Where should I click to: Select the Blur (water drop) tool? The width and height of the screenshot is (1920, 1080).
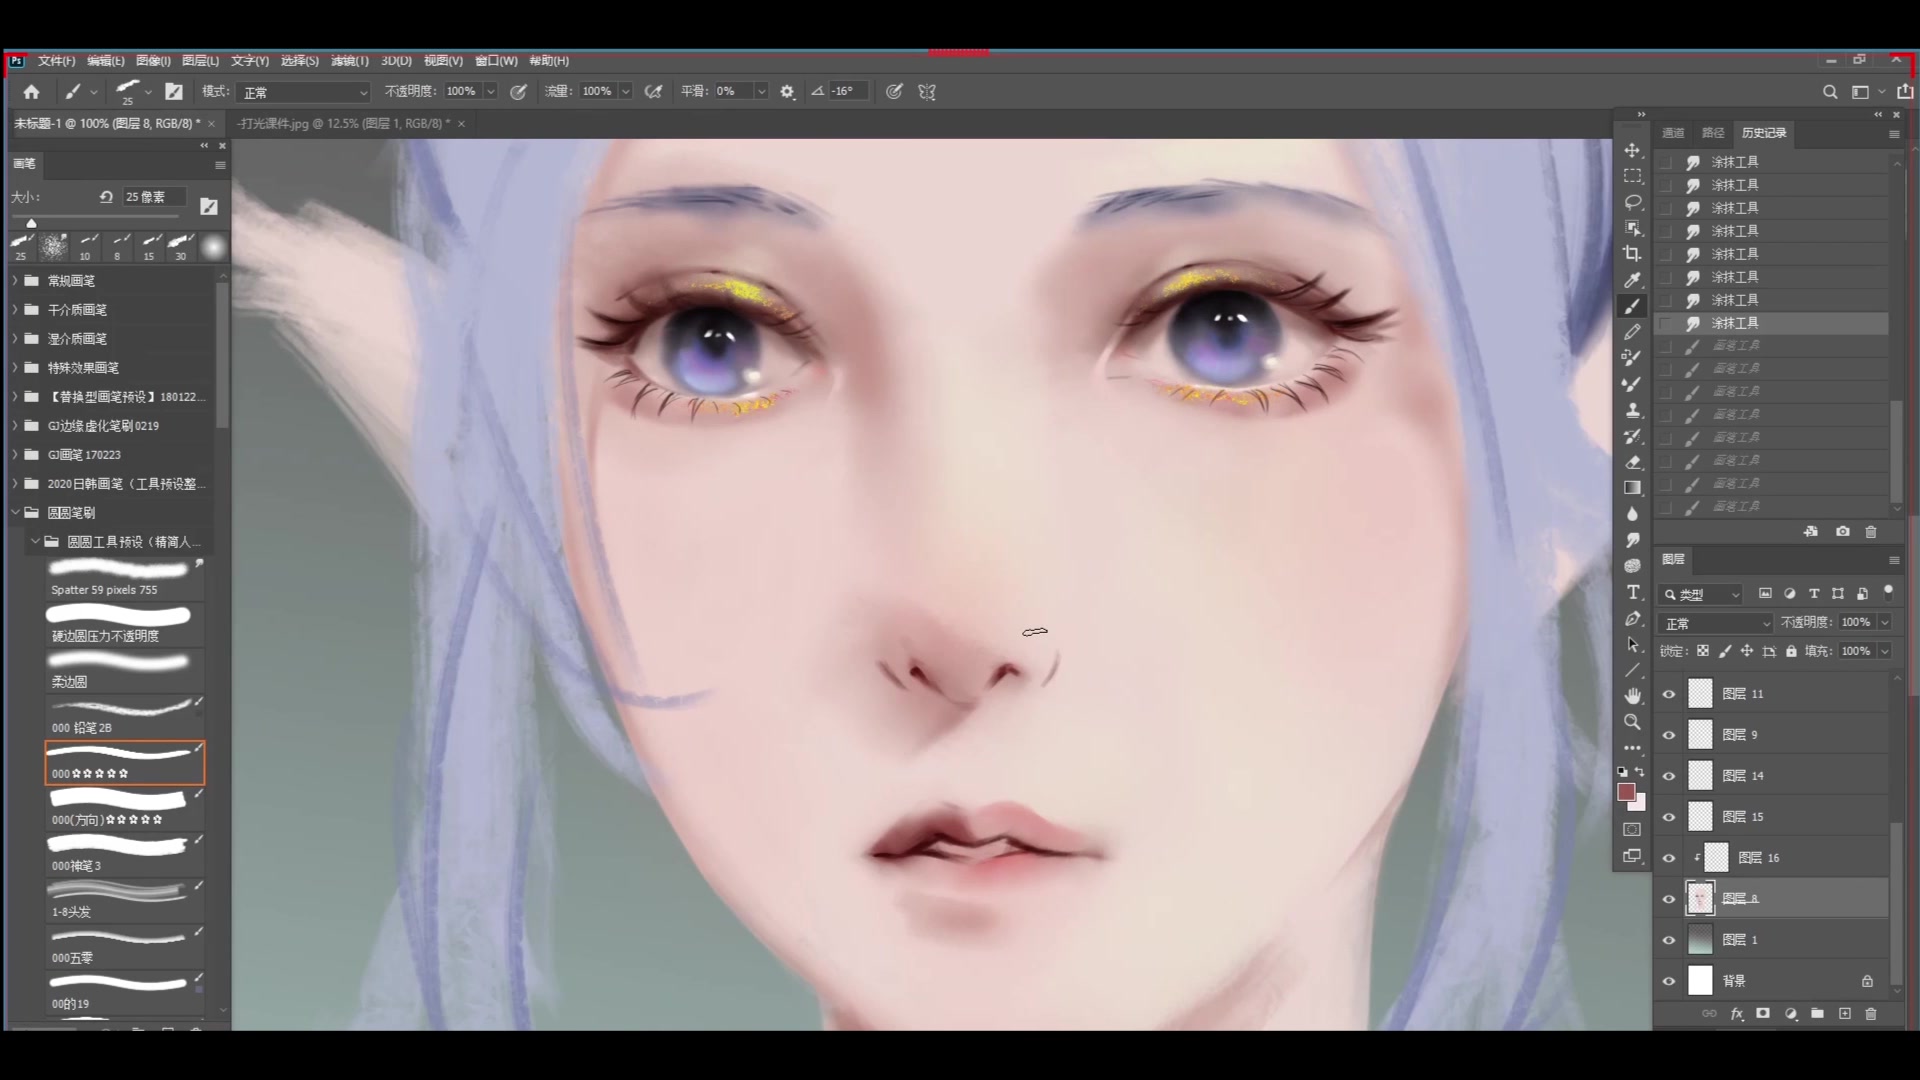click(x=1632, y=514)
